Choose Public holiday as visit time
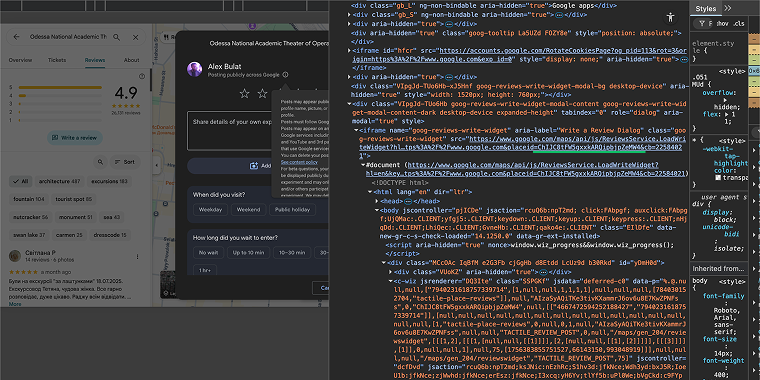The image size is (760, 380). point(293,210)
